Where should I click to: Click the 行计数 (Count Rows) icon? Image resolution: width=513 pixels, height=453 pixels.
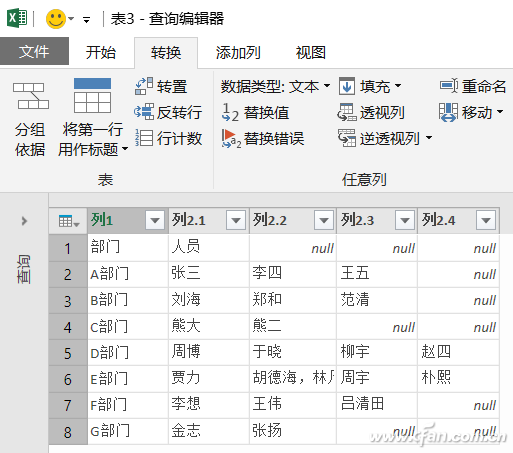click(144, 138)
